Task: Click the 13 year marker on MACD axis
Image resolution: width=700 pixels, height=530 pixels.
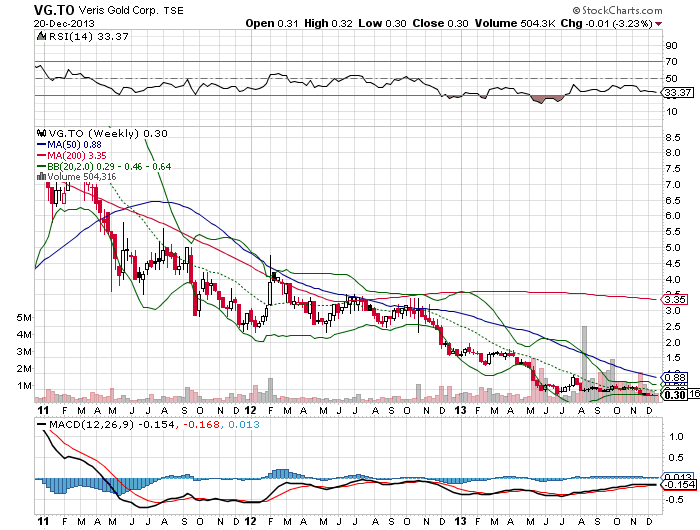Action: coord(458,521)
